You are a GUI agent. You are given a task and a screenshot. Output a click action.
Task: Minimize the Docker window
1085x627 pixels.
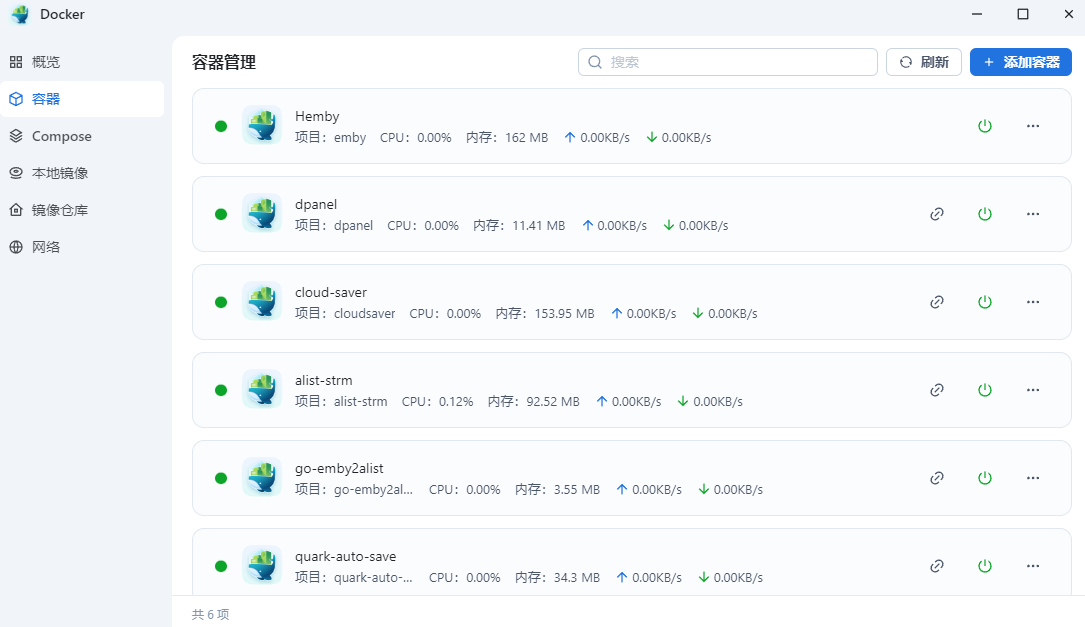tap(977, 14)
